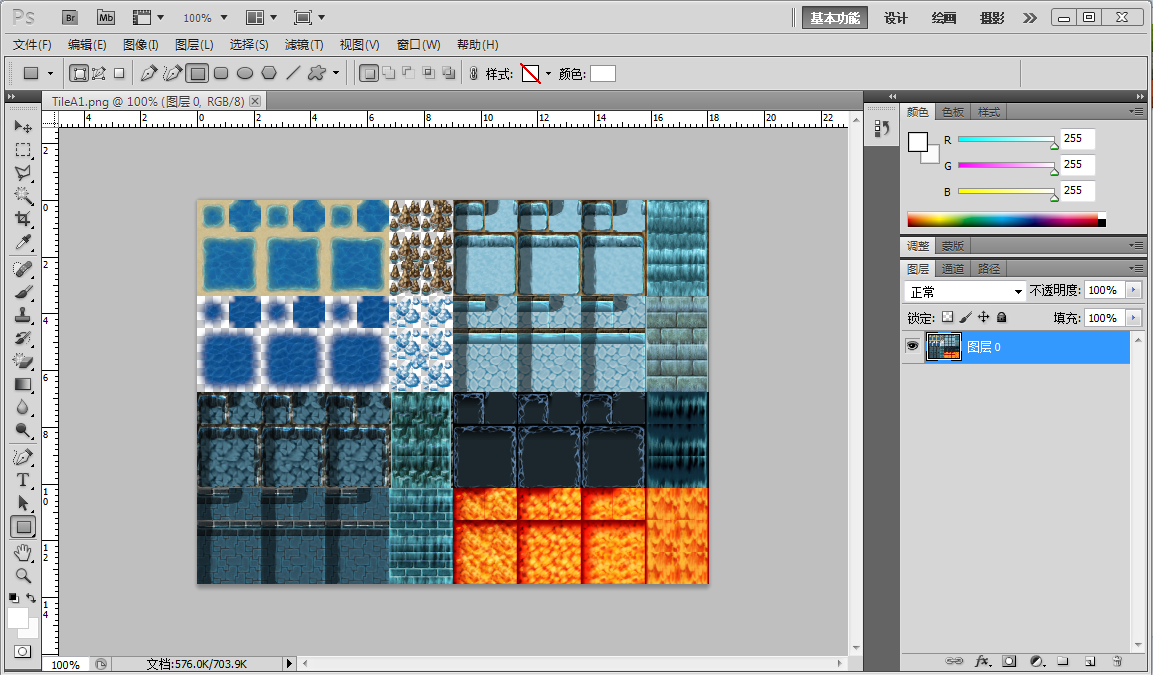The width and height of the screenshot is (1153, 675).
Task: Toggle lock position for the layer
Action: [983, 317]
